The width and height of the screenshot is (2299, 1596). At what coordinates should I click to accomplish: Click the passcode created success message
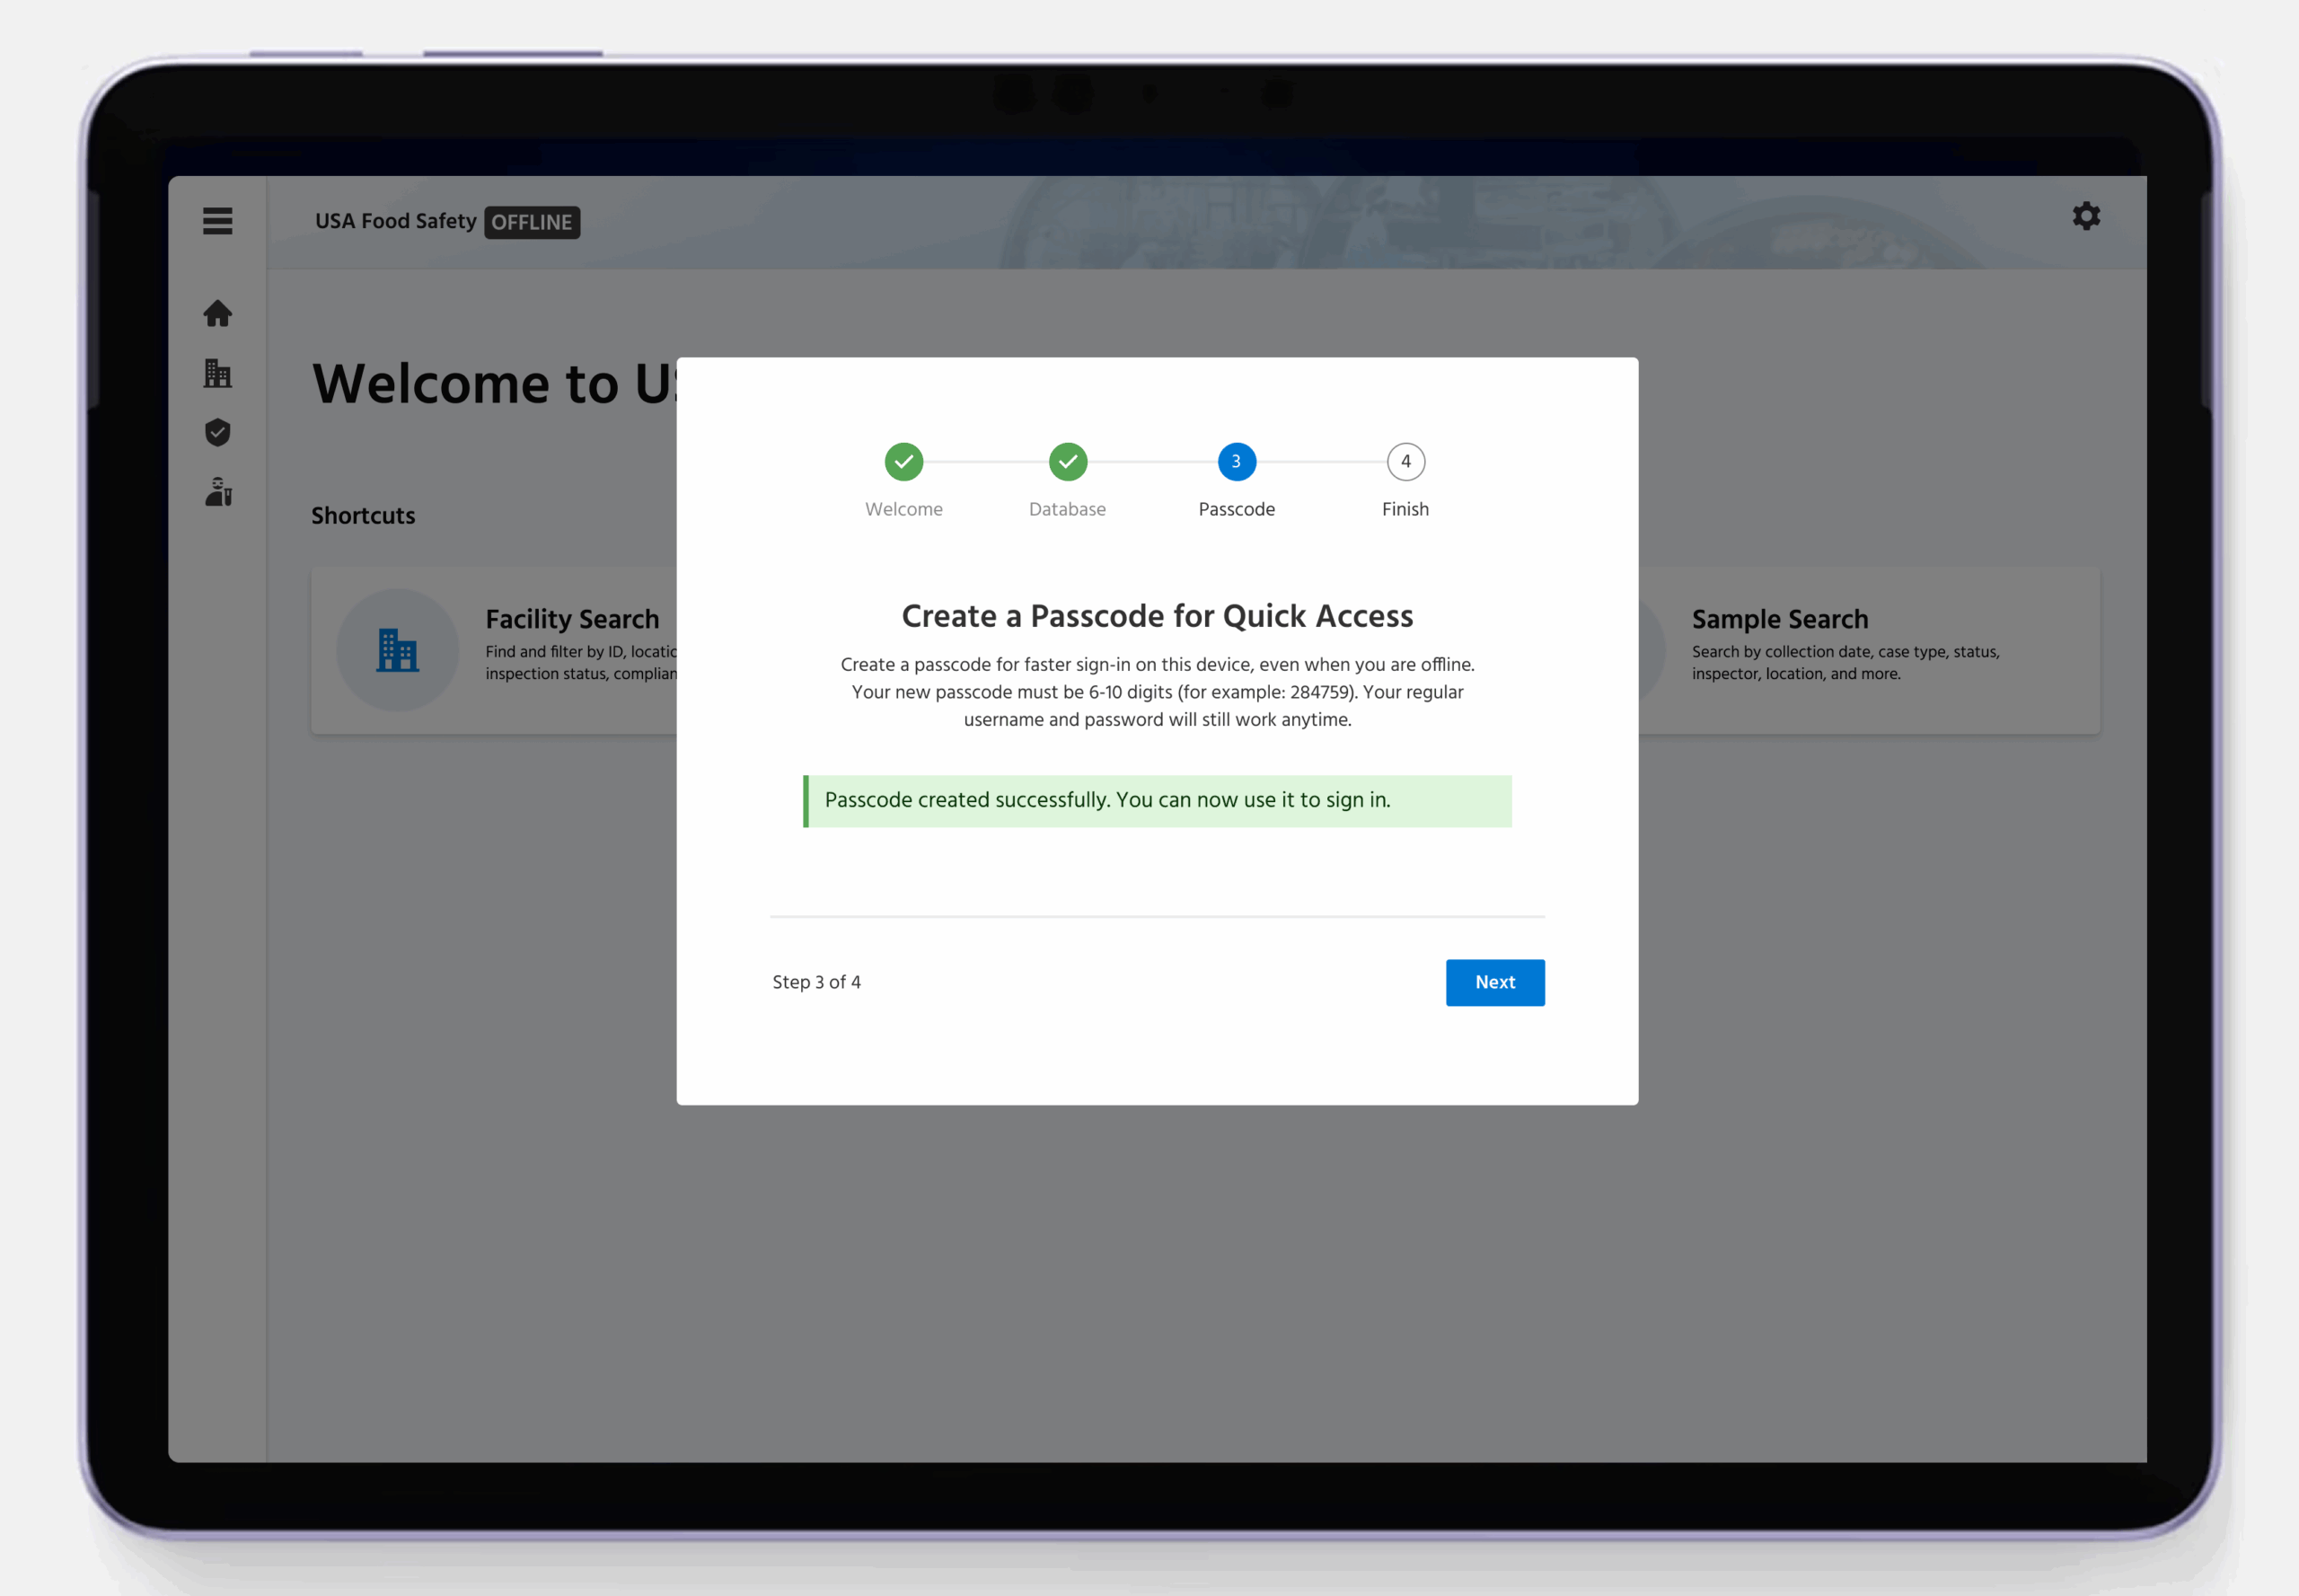(x=1157, y=801)
